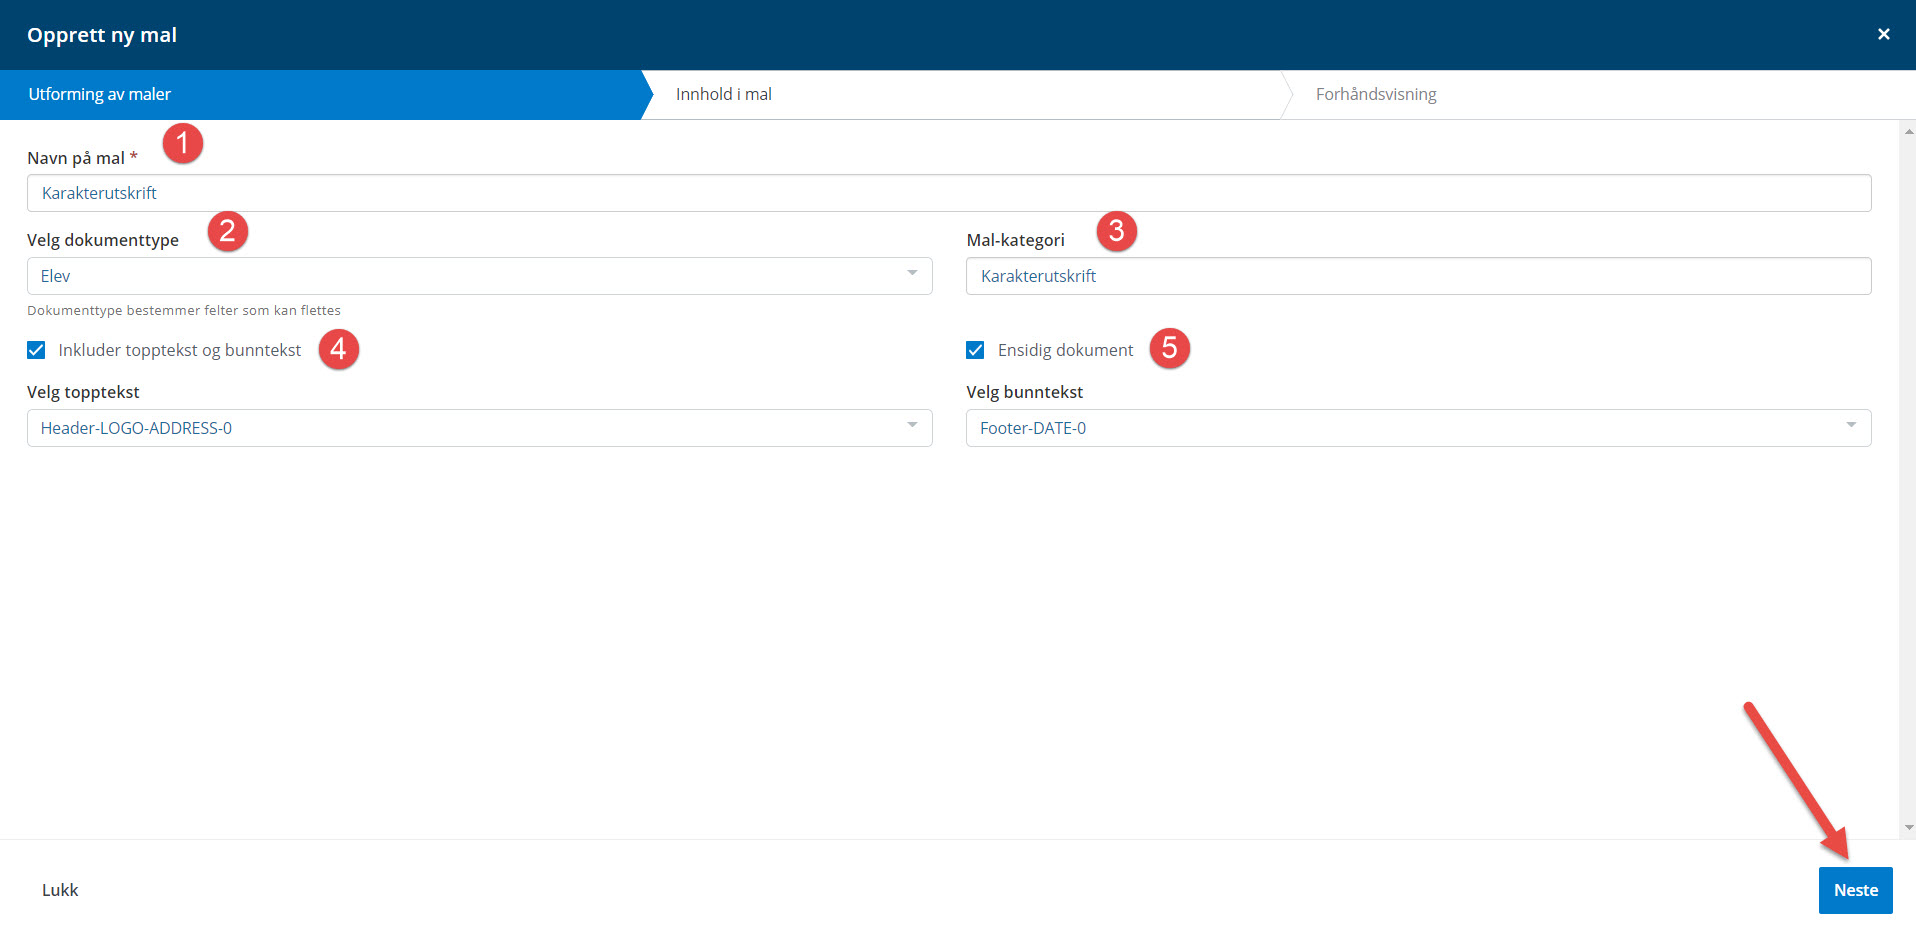This screenshot has height=932, width=1916.
Task: Click Lukk to dismiss the dialog
Action: (60, 890)
